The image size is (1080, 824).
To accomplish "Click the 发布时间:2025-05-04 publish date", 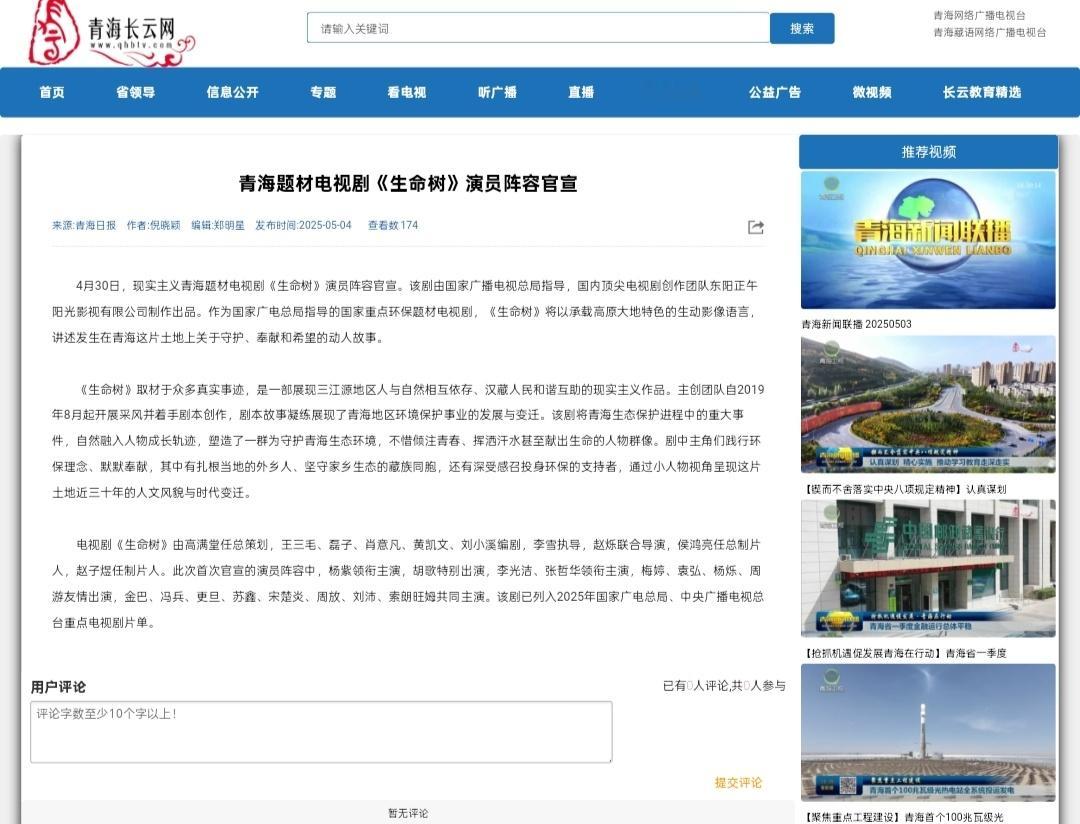I will tap(303, 225).
